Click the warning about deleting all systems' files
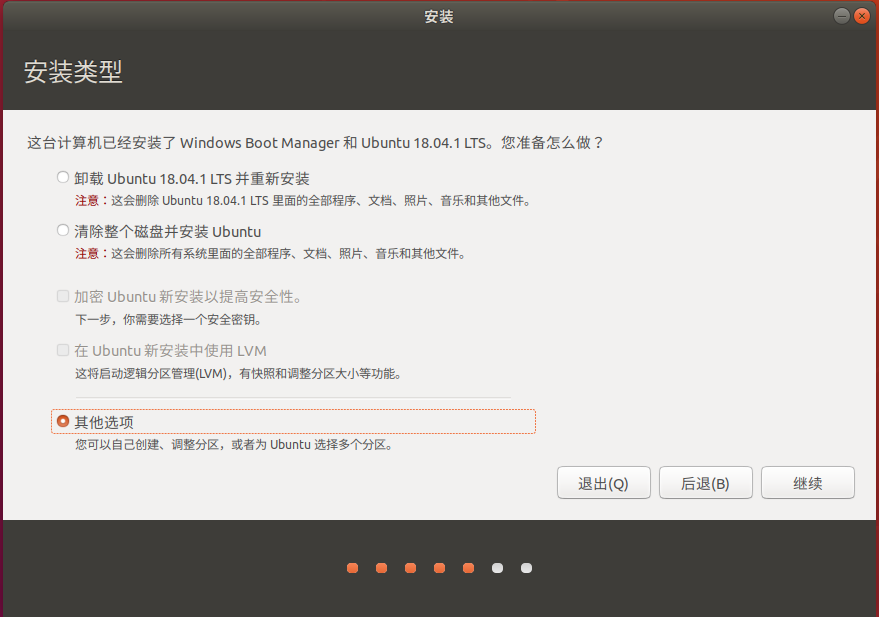Screen dimensions: 879x617 pyautogui.click(x=271, y=254)
